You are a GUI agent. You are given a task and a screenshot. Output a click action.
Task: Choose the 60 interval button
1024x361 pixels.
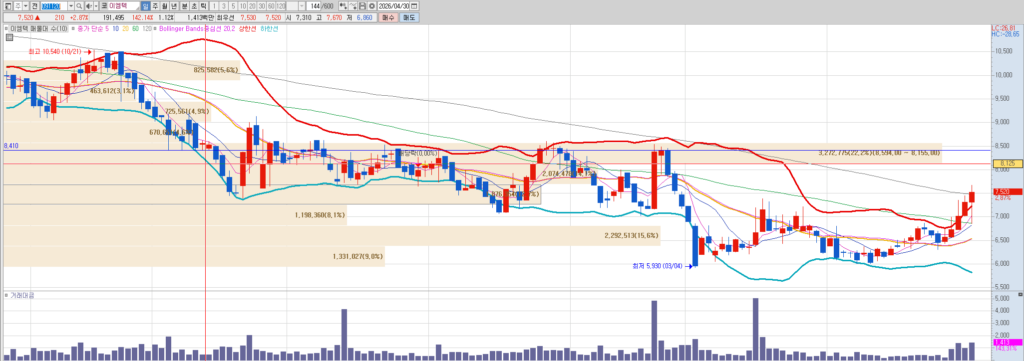pyautogui.click(x=271, y=6)
